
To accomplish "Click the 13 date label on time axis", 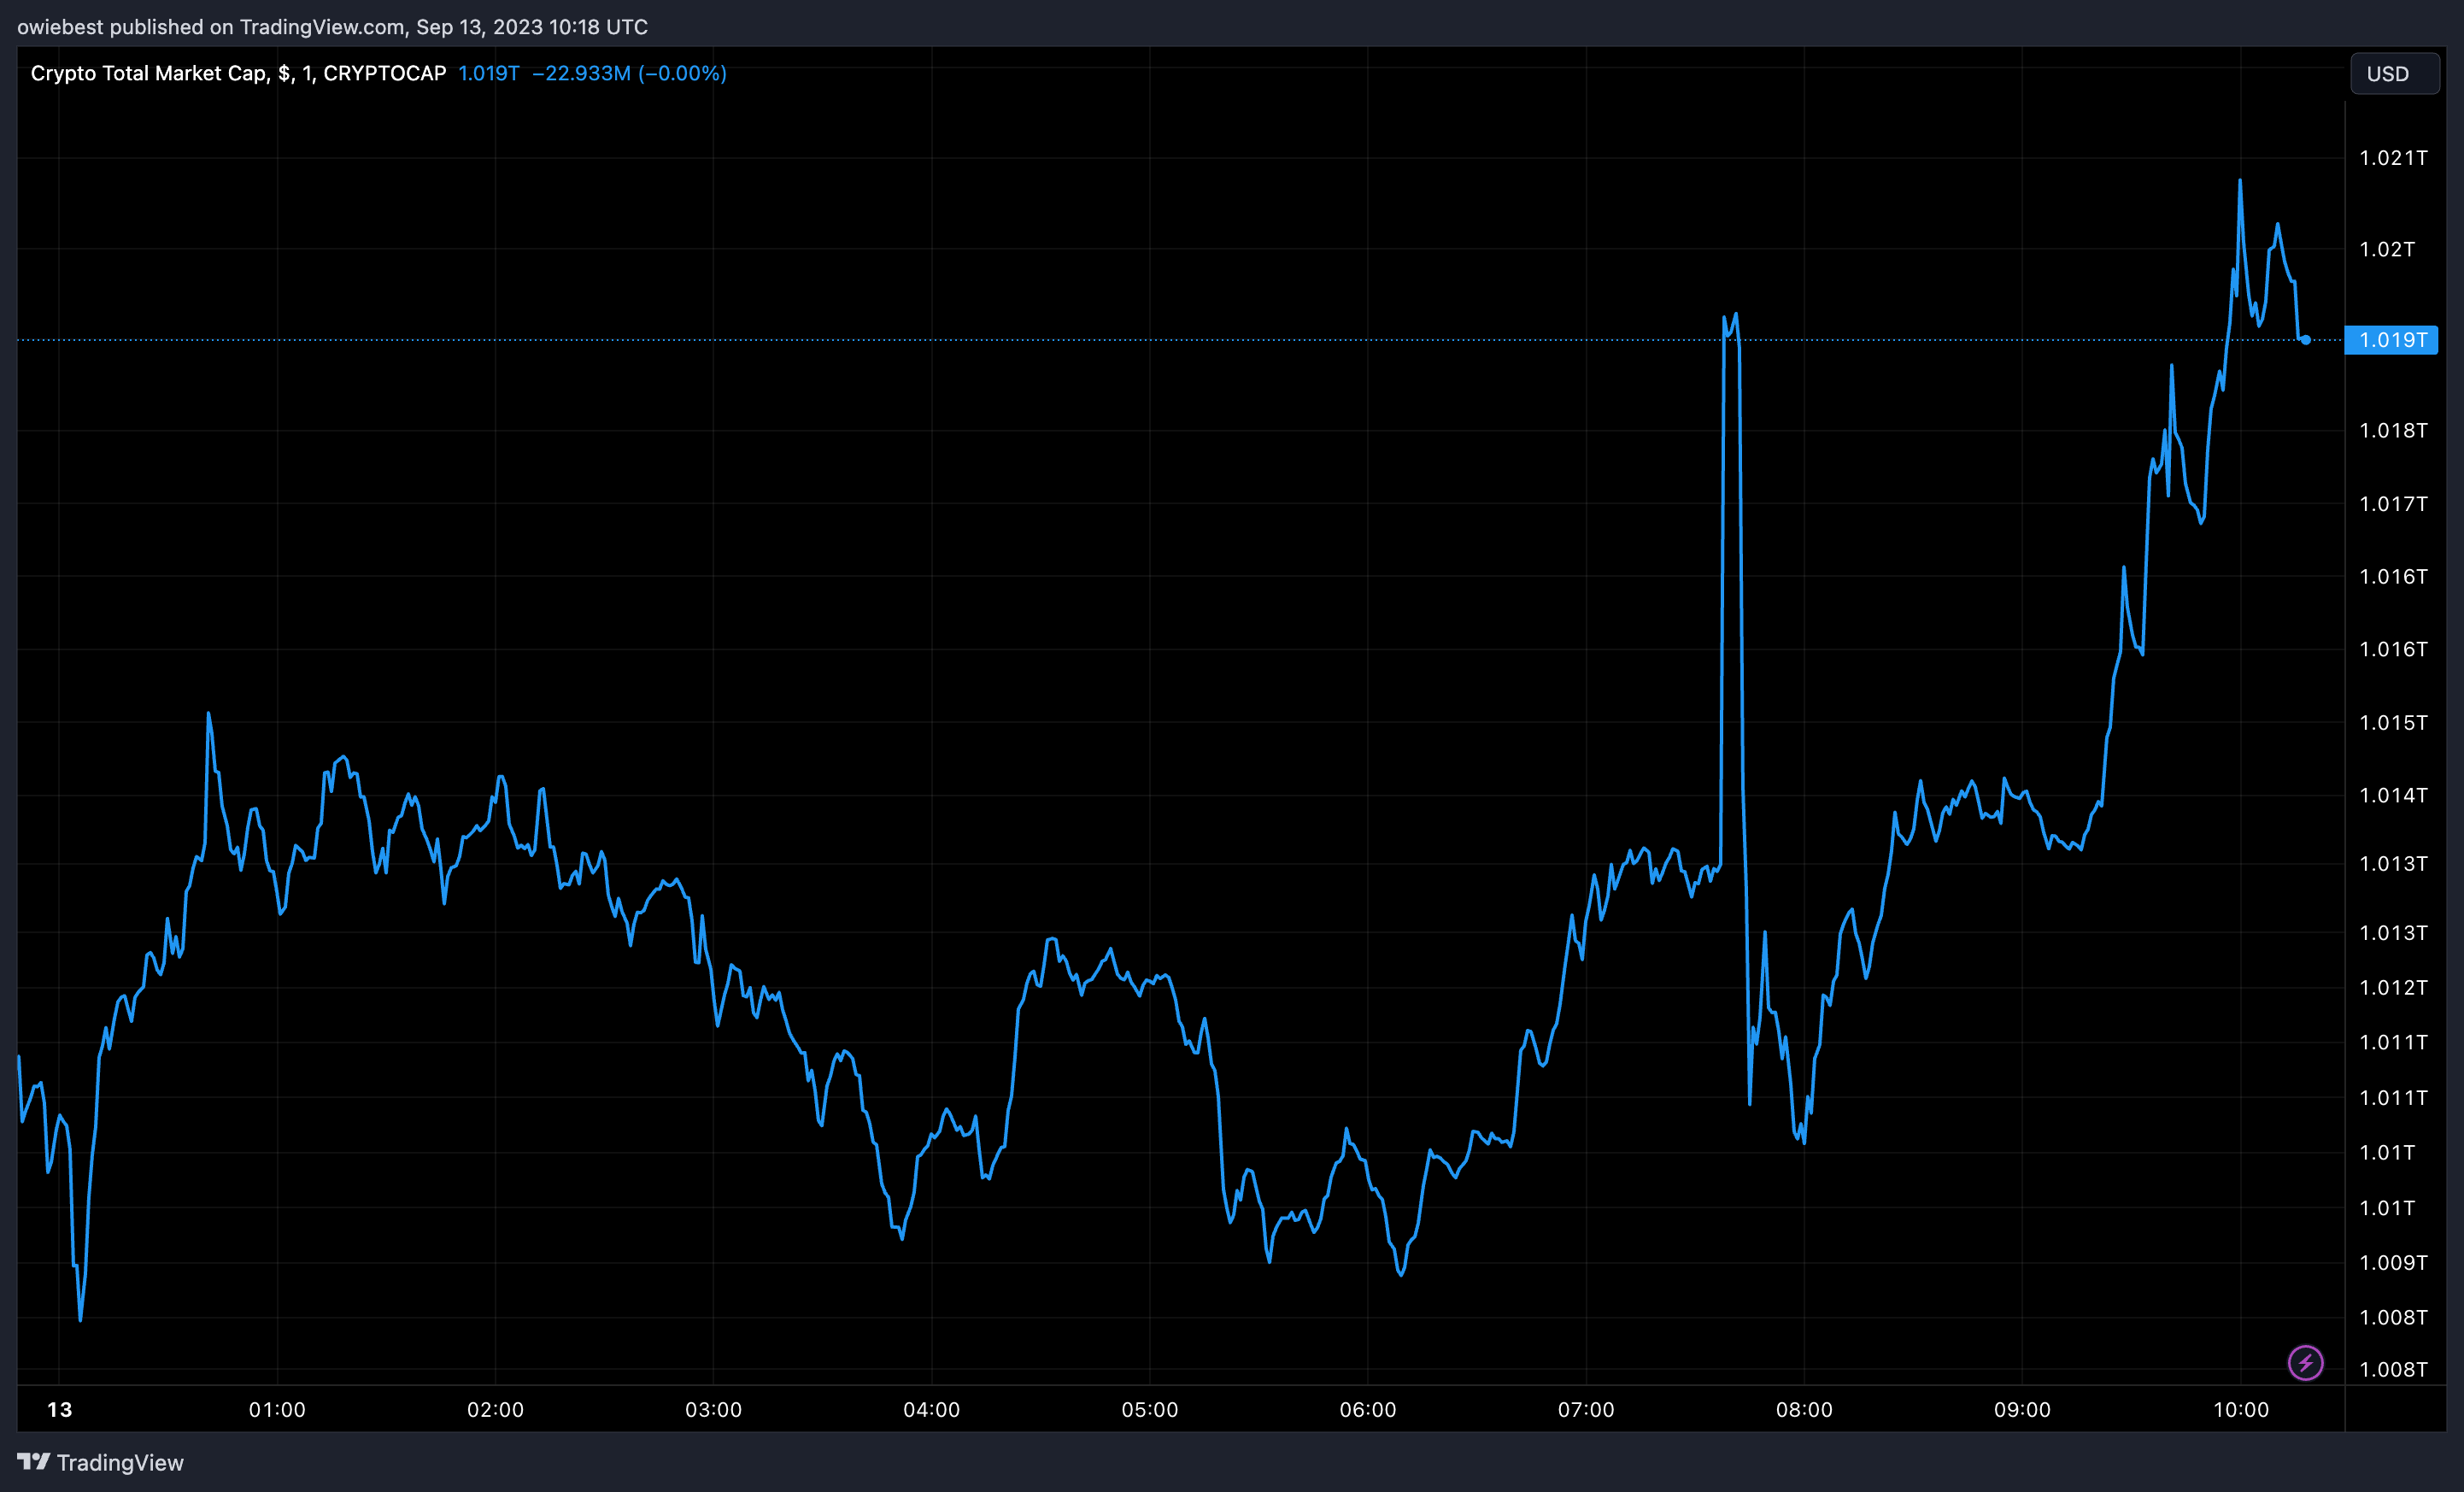I will [x=60, y=1410].
